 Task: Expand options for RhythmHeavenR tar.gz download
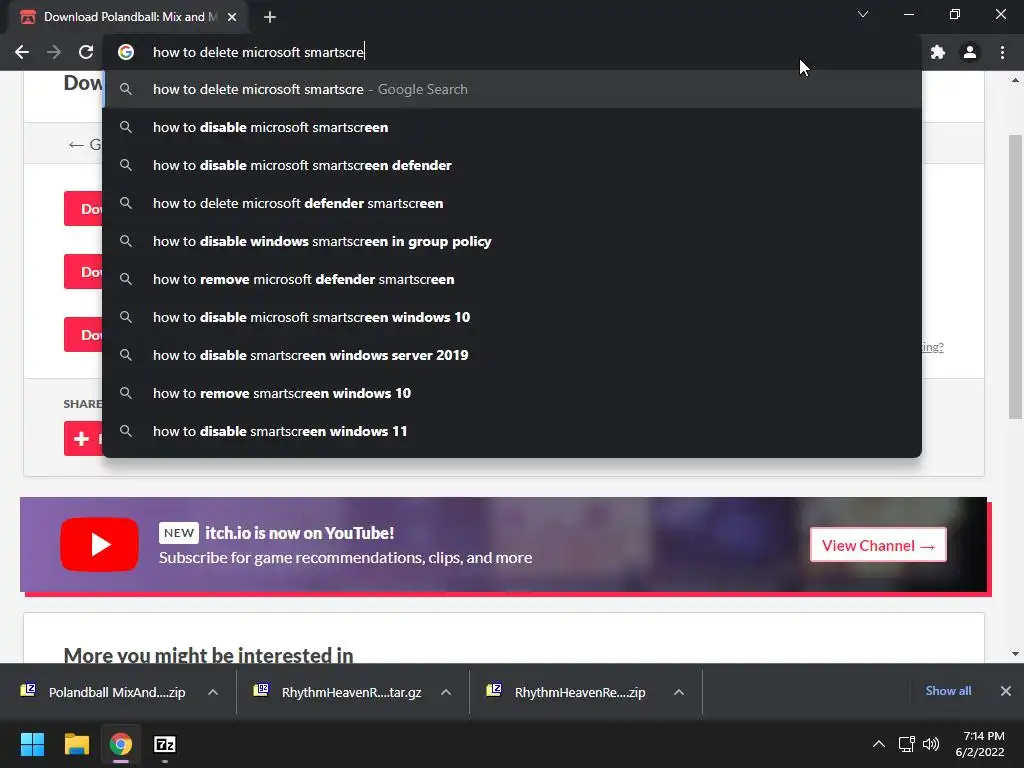pyautogui.click(x=446, y=692)
